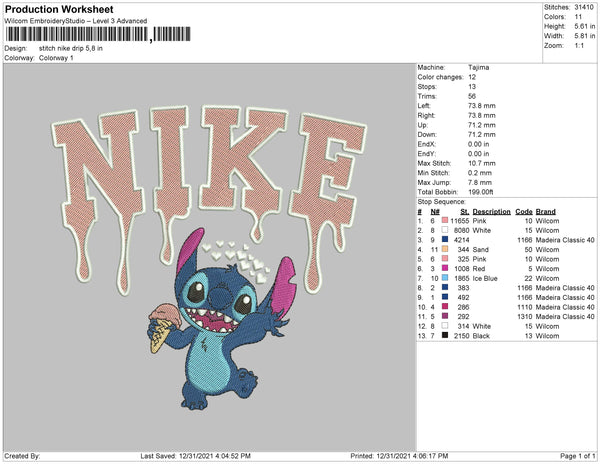Click the magenta Red swatch in stop 6
Image resolution: width=600 pixels, height=464 pixels.
(x=445, y=269)
